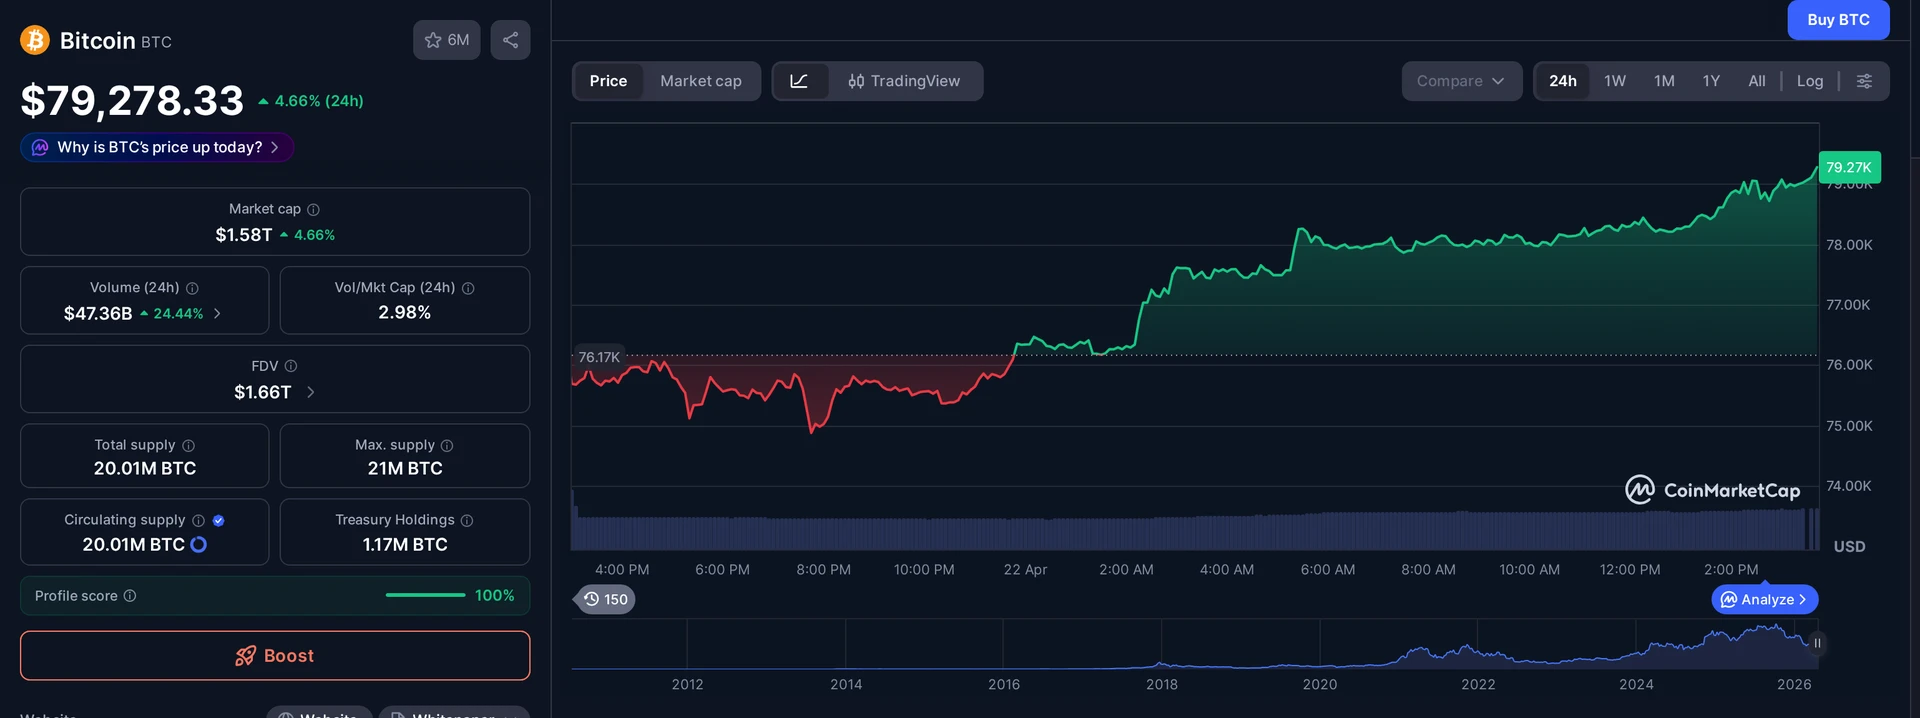This screenshot has height=718, width=1920.
Task: Click Profile score info icon
Action: [x=129, y=596]
